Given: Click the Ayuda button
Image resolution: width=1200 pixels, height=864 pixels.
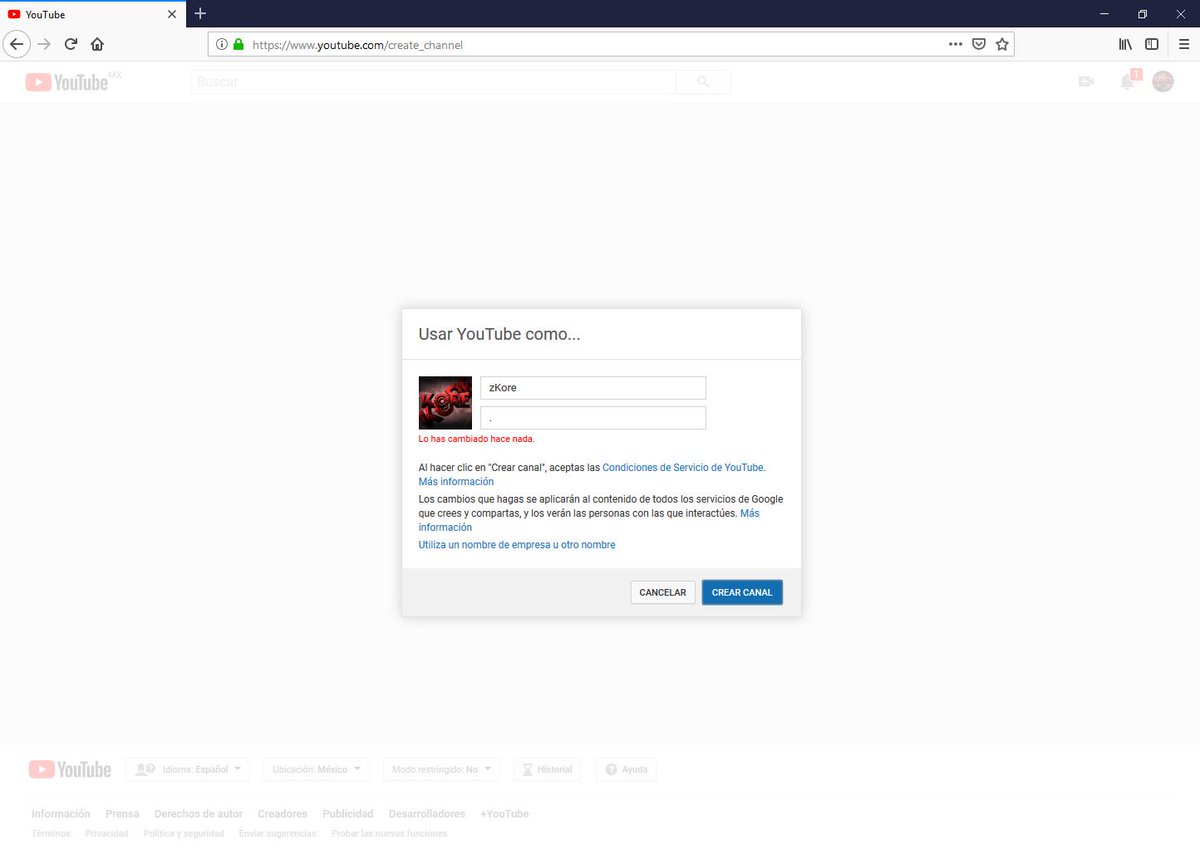Looking at the screenshot, I should 626,769.
